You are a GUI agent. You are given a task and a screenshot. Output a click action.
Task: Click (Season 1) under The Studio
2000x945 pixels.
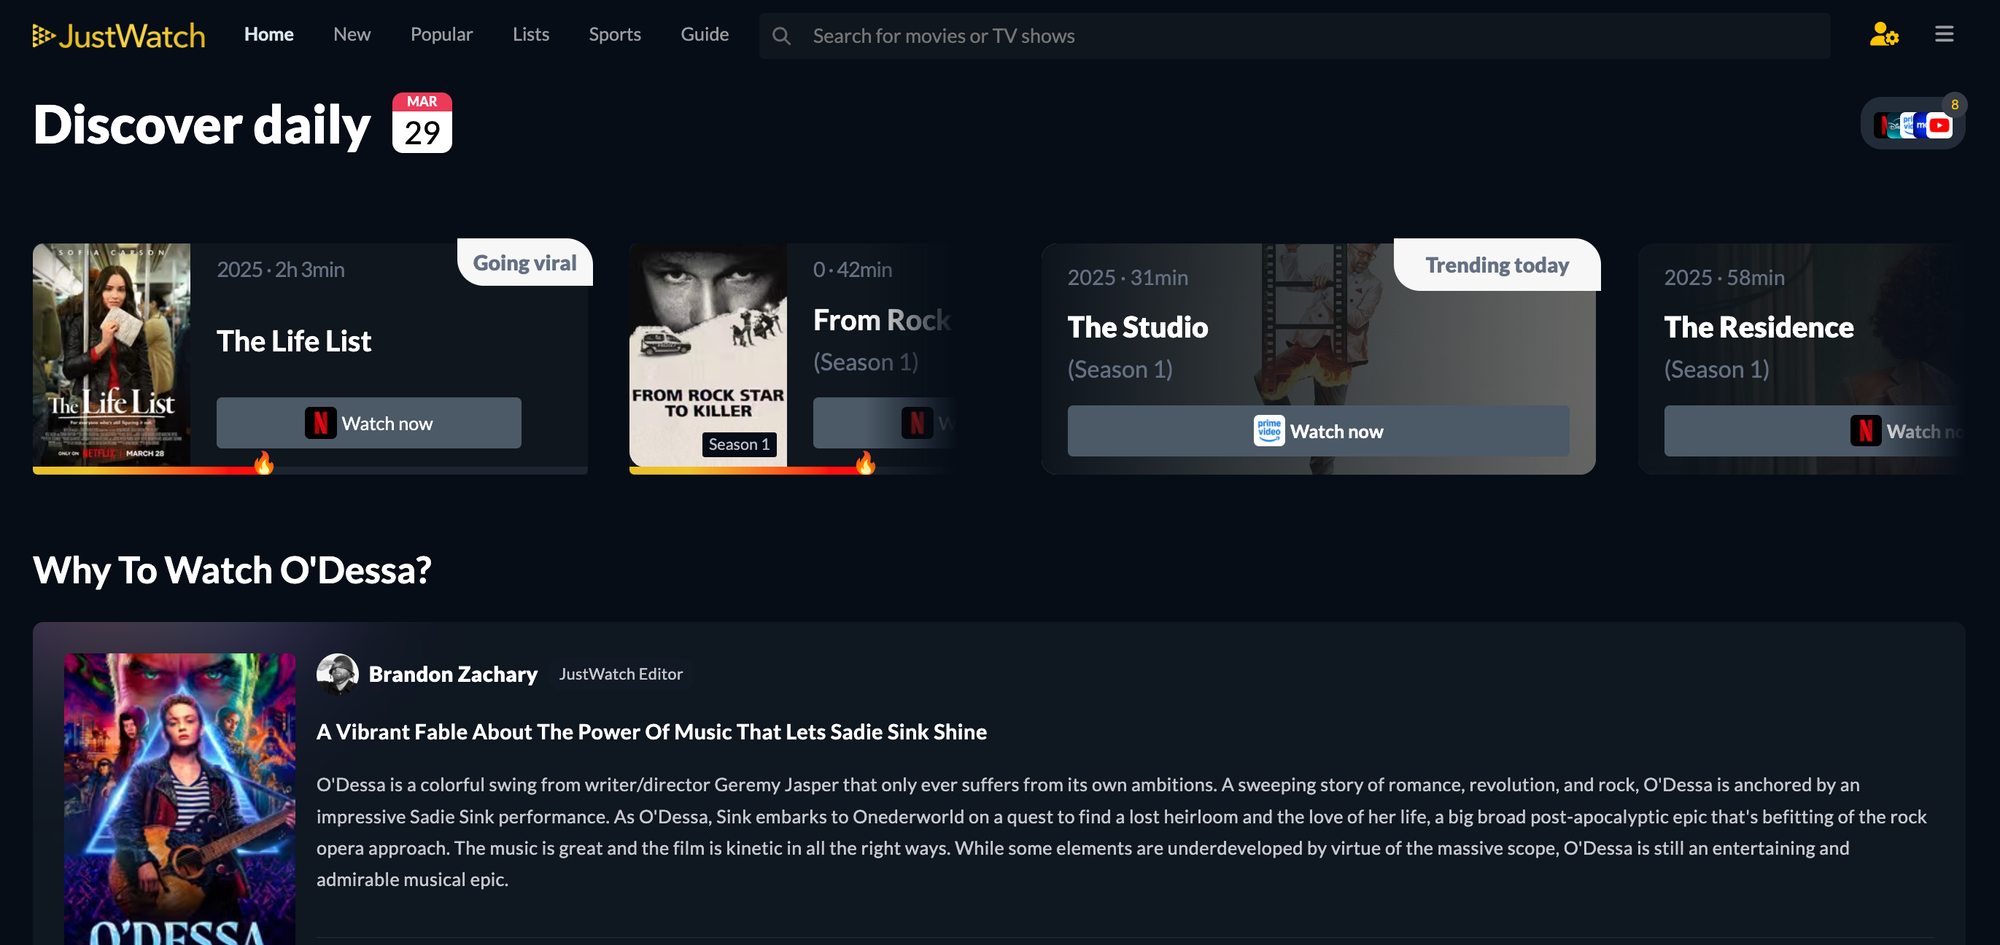click(1120, 369)
